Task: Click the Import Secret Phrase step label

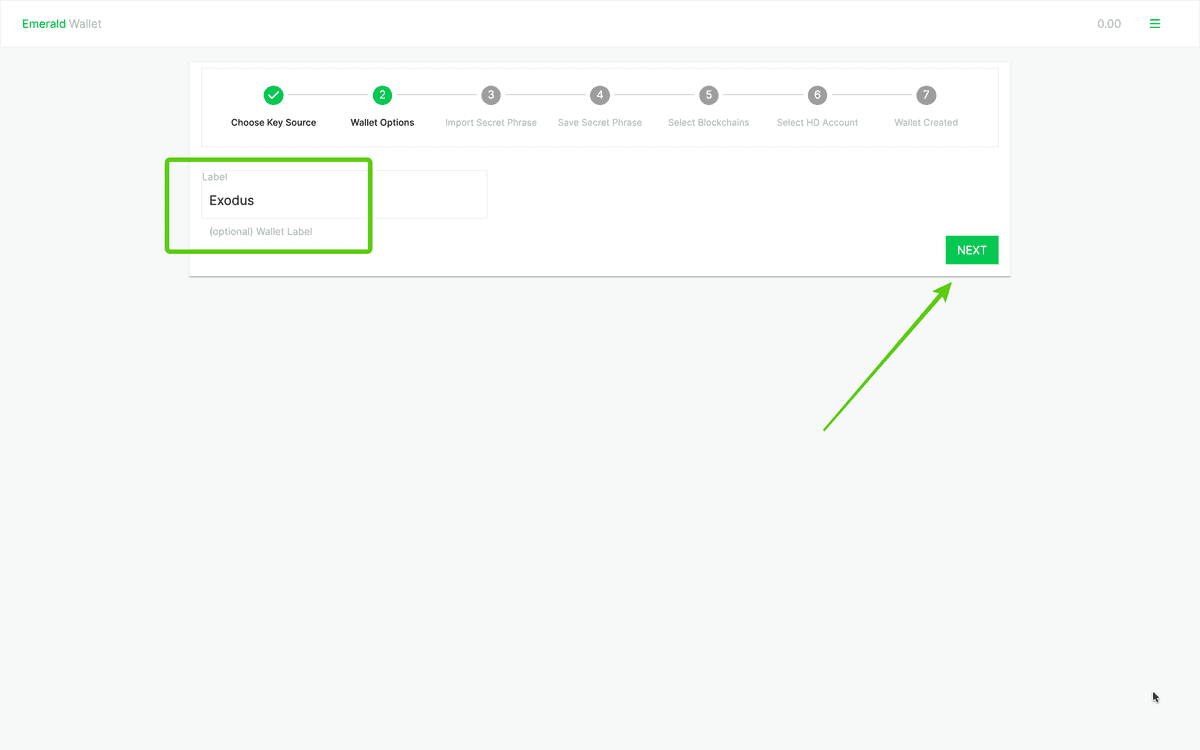Action: (x=491, y=123)
